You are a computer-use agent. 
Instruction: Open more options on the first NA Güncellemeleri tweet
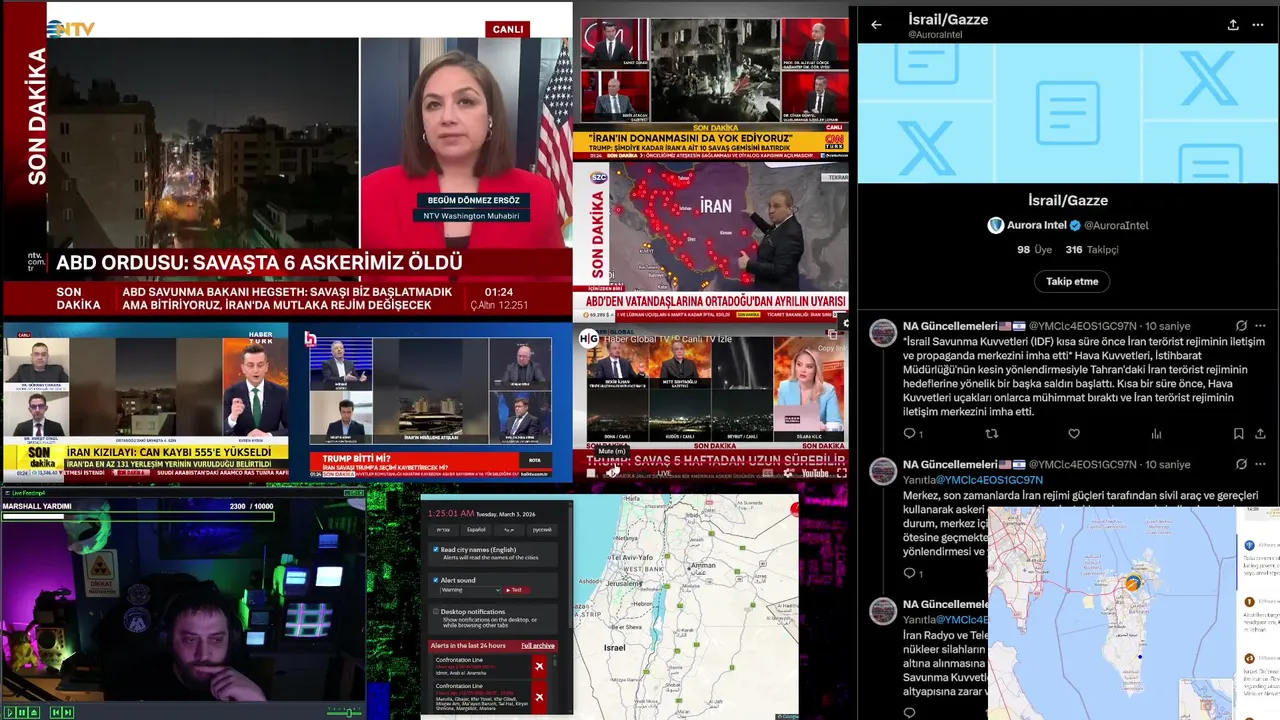coord(1260,326)
